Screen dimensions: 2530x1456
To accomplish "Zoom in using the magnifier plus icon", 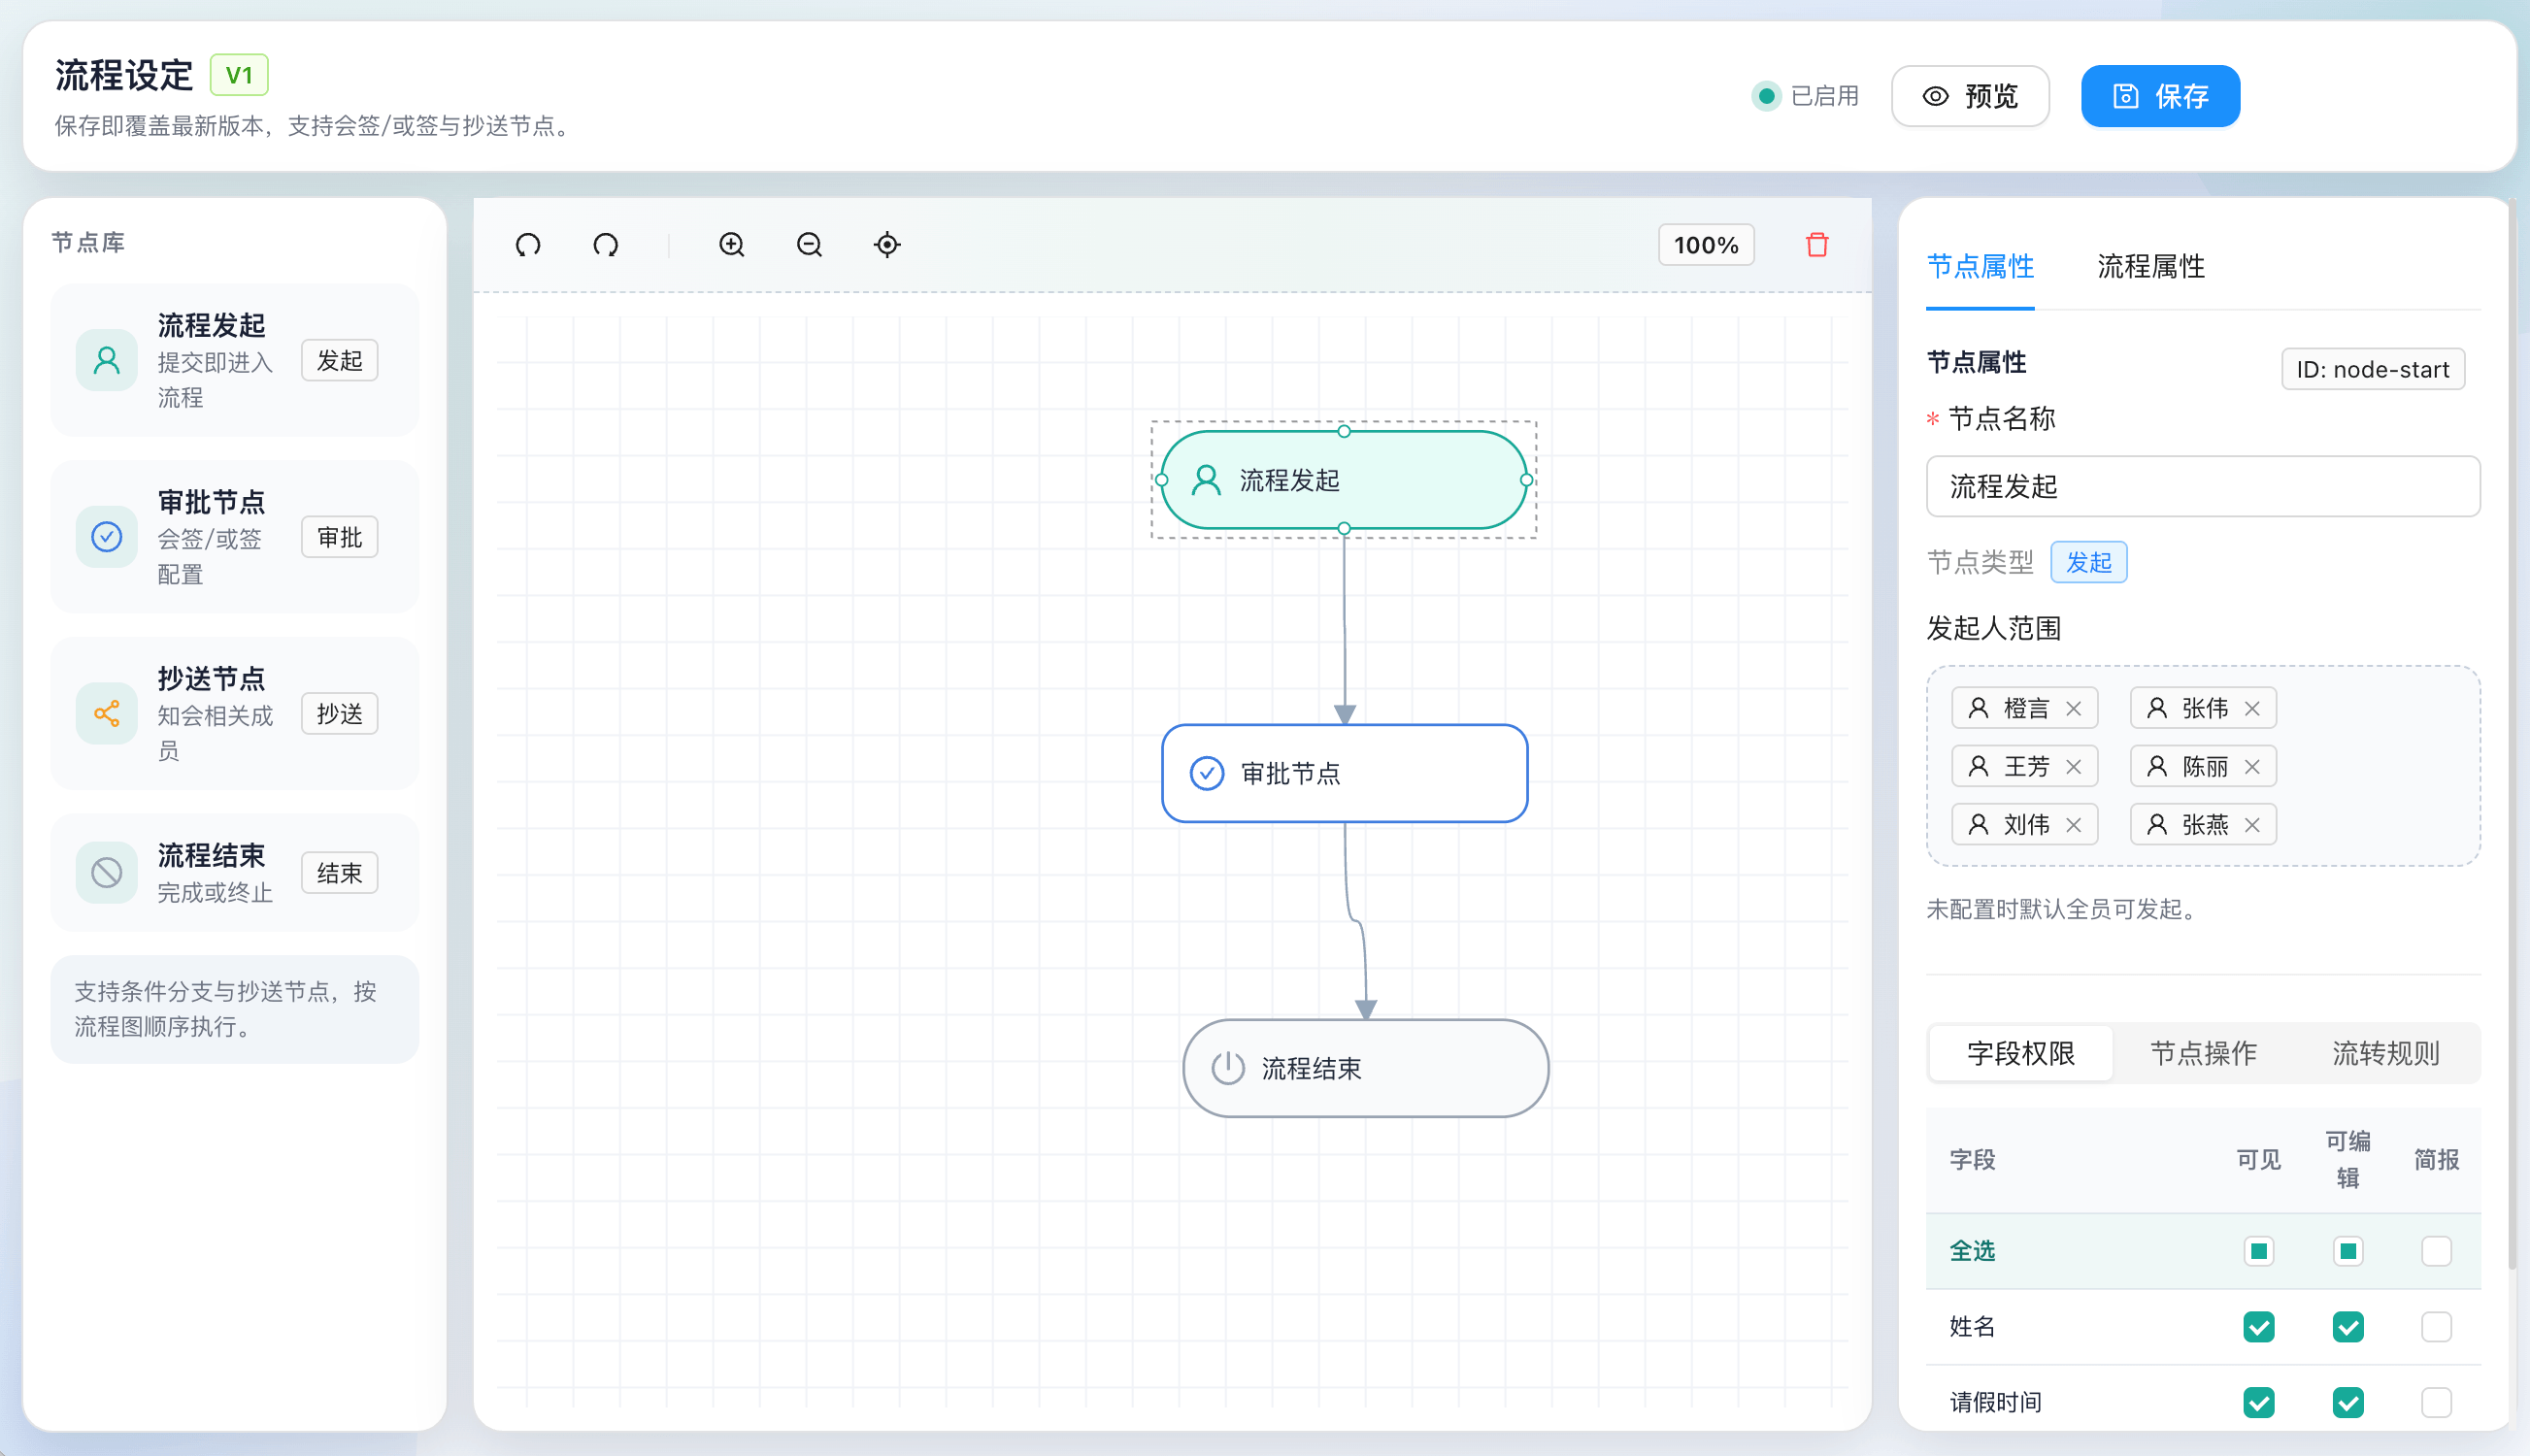I will (x=732, y=245).
